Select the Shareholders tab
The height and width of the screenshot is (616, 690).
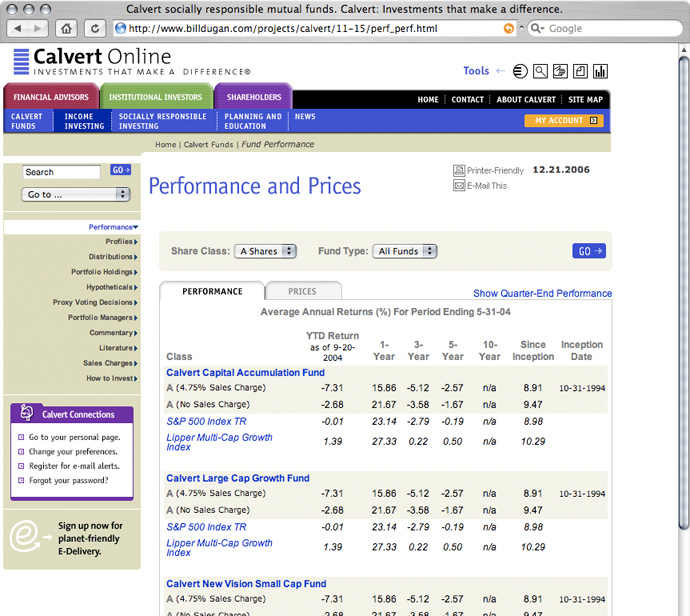pos(253,96)
